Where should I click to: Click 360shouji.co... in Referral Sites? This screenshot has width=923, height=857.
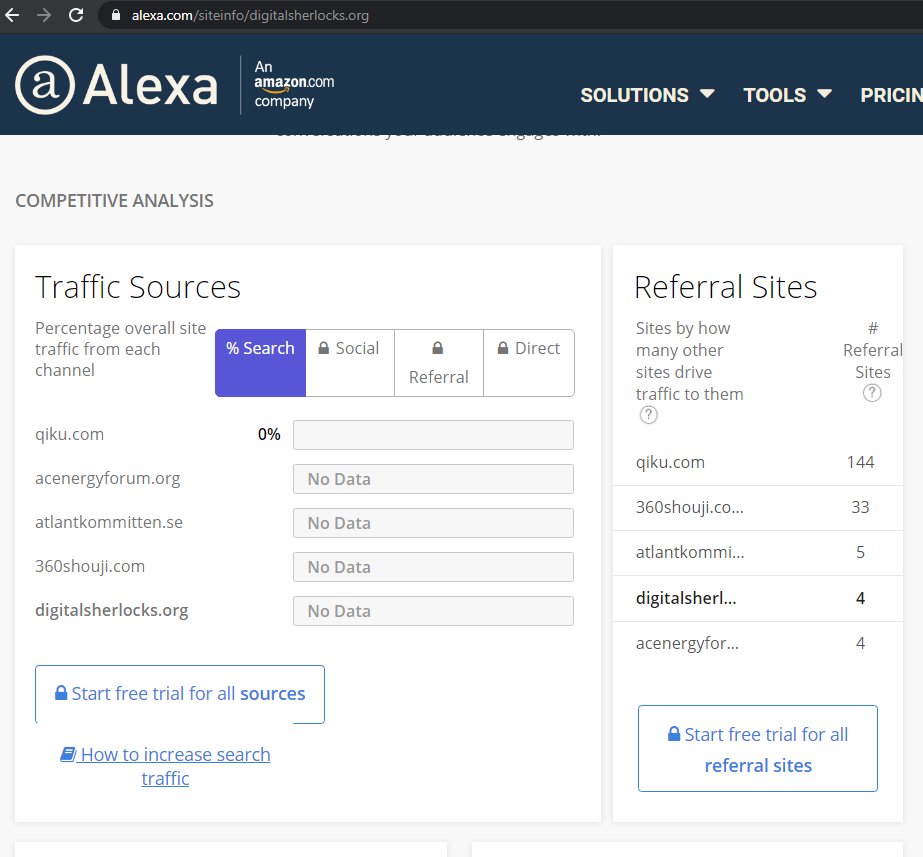689,507
